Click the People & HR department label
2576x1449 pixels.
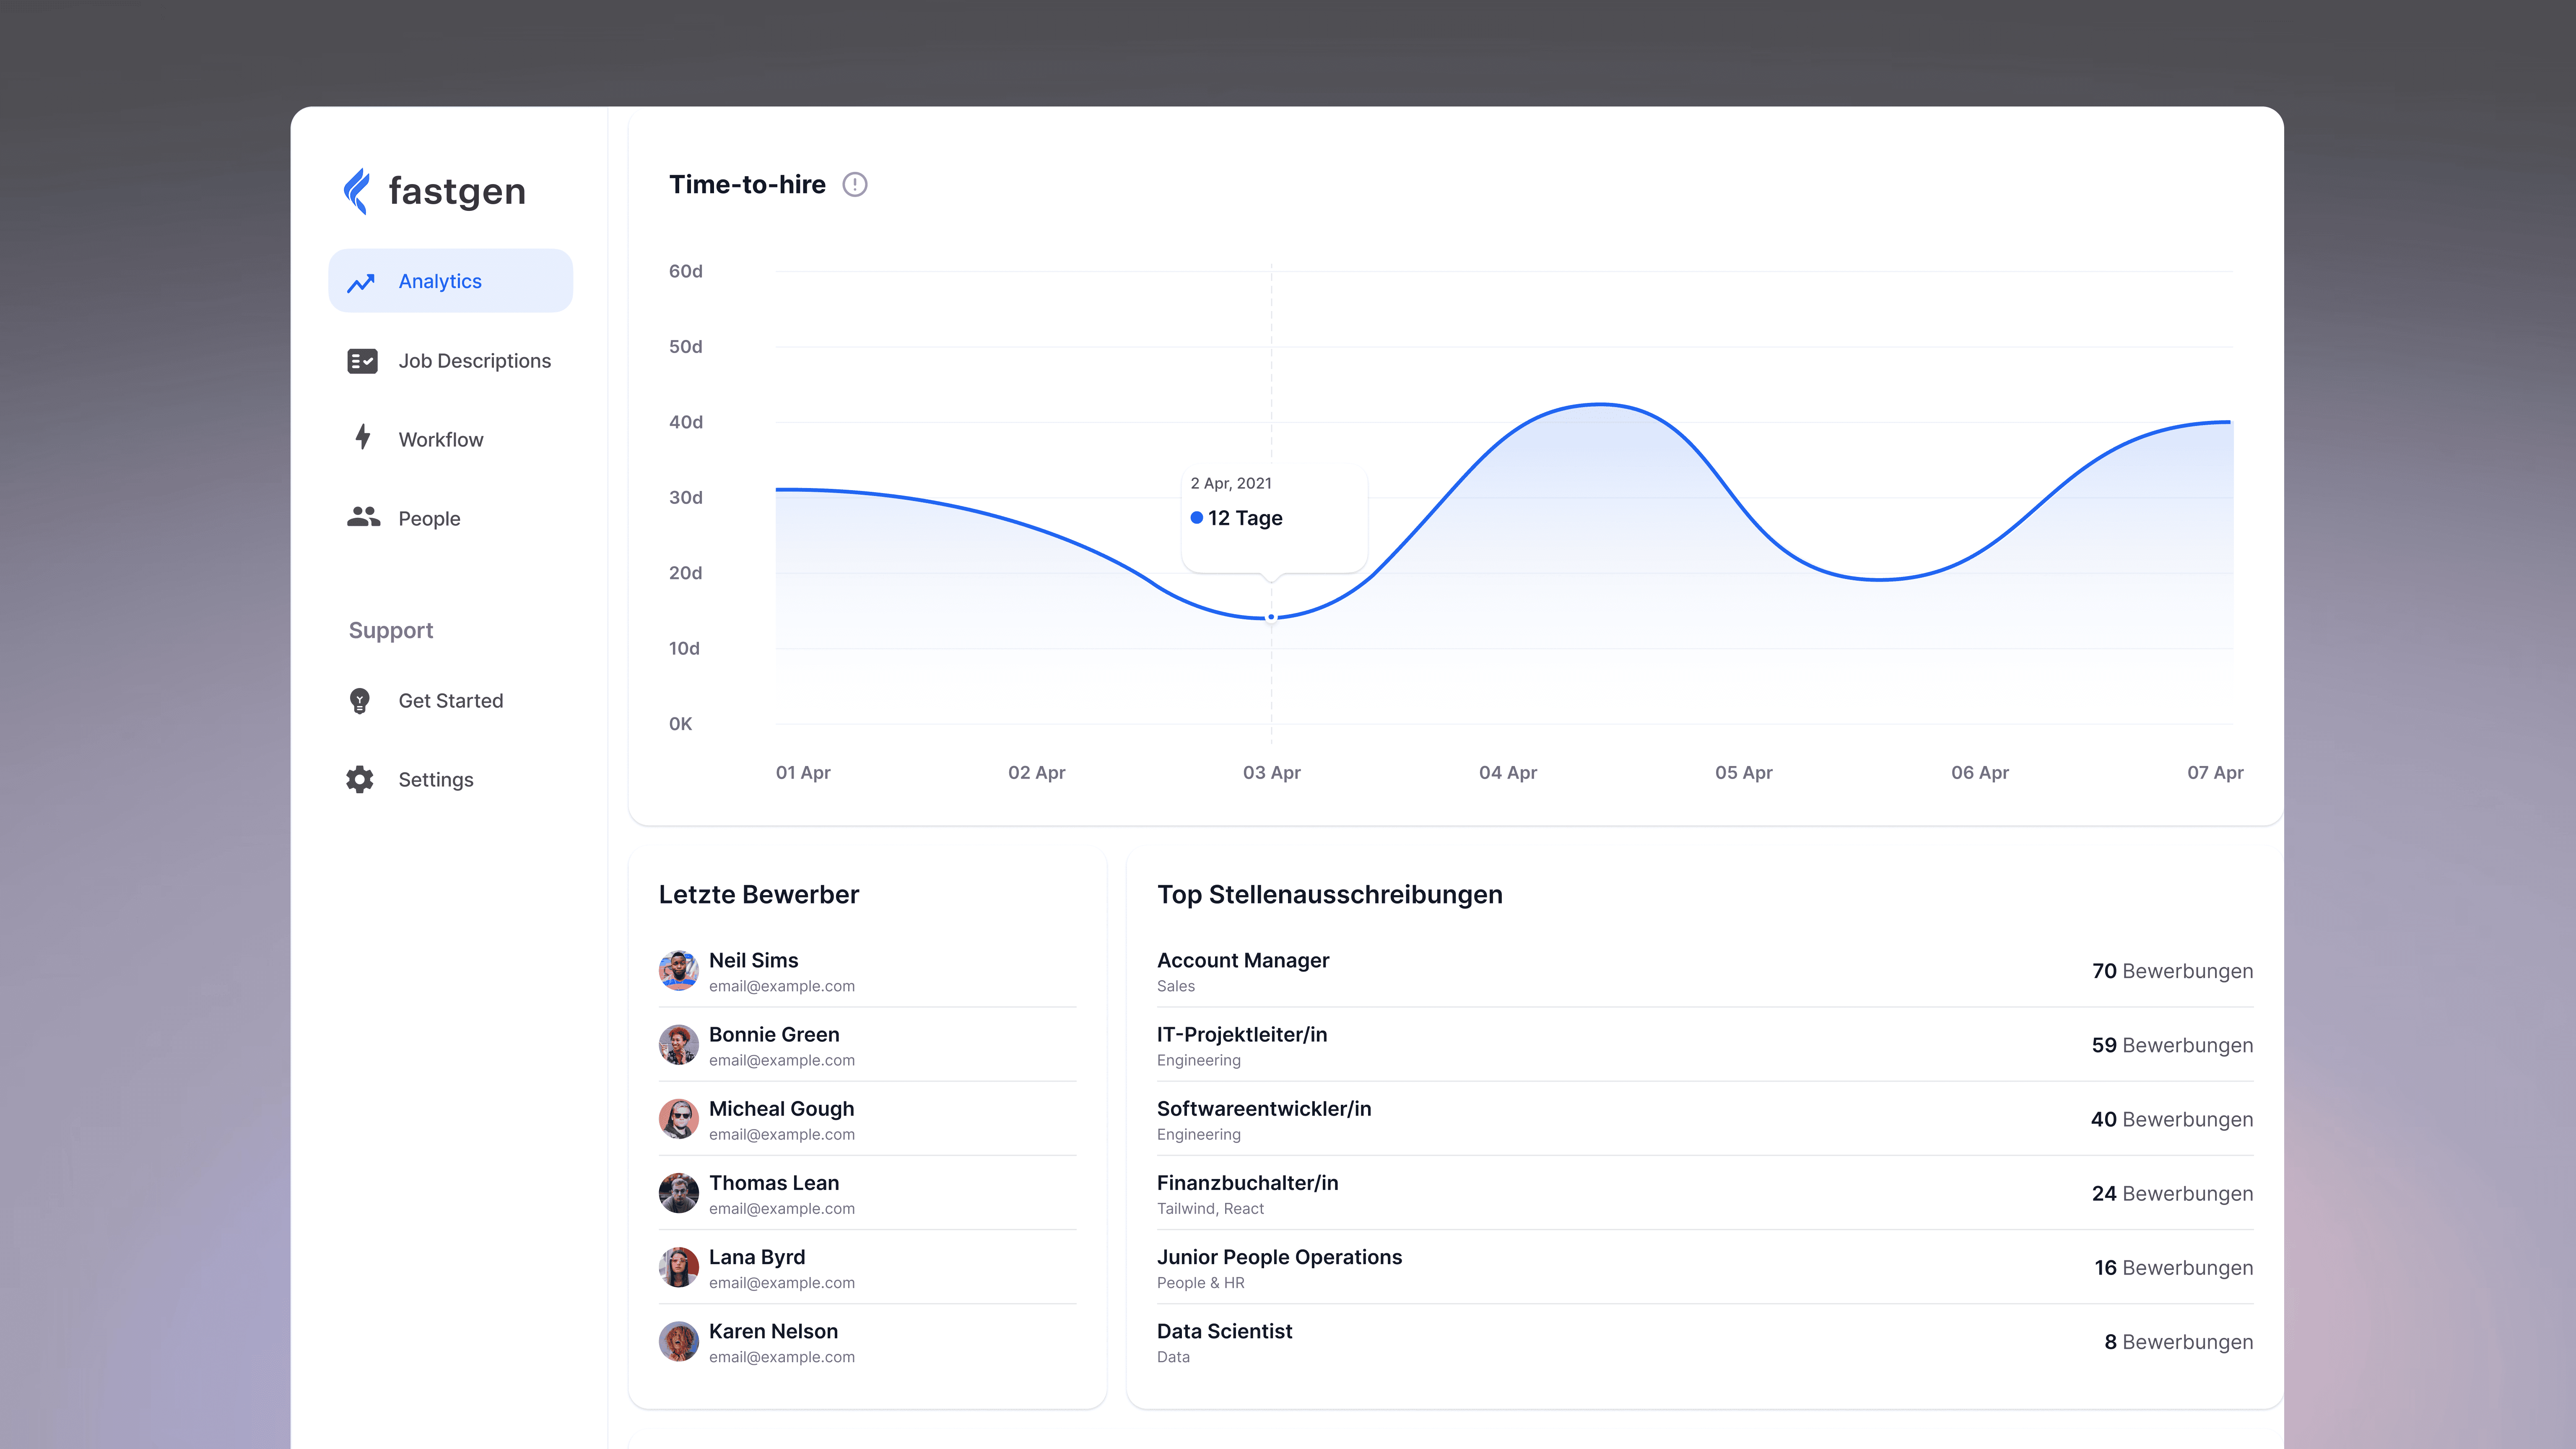click(x=1200, y=1282)
